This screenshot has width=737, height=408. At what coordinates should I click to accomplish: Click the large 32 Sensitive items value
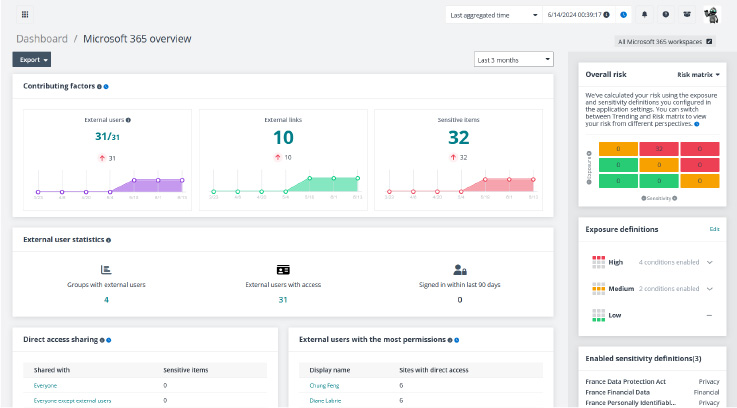[458, 137]
